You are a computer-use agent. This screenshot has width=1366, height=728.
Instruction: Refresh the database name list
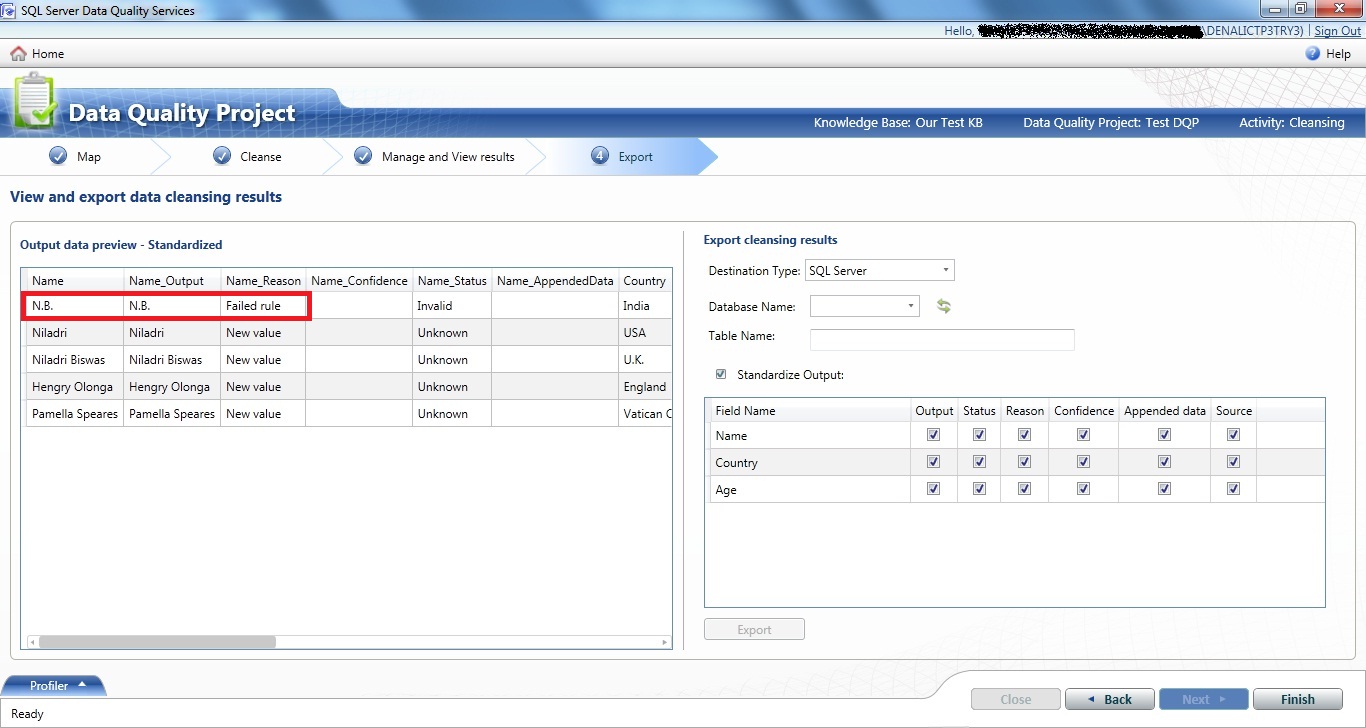[943, 306]
